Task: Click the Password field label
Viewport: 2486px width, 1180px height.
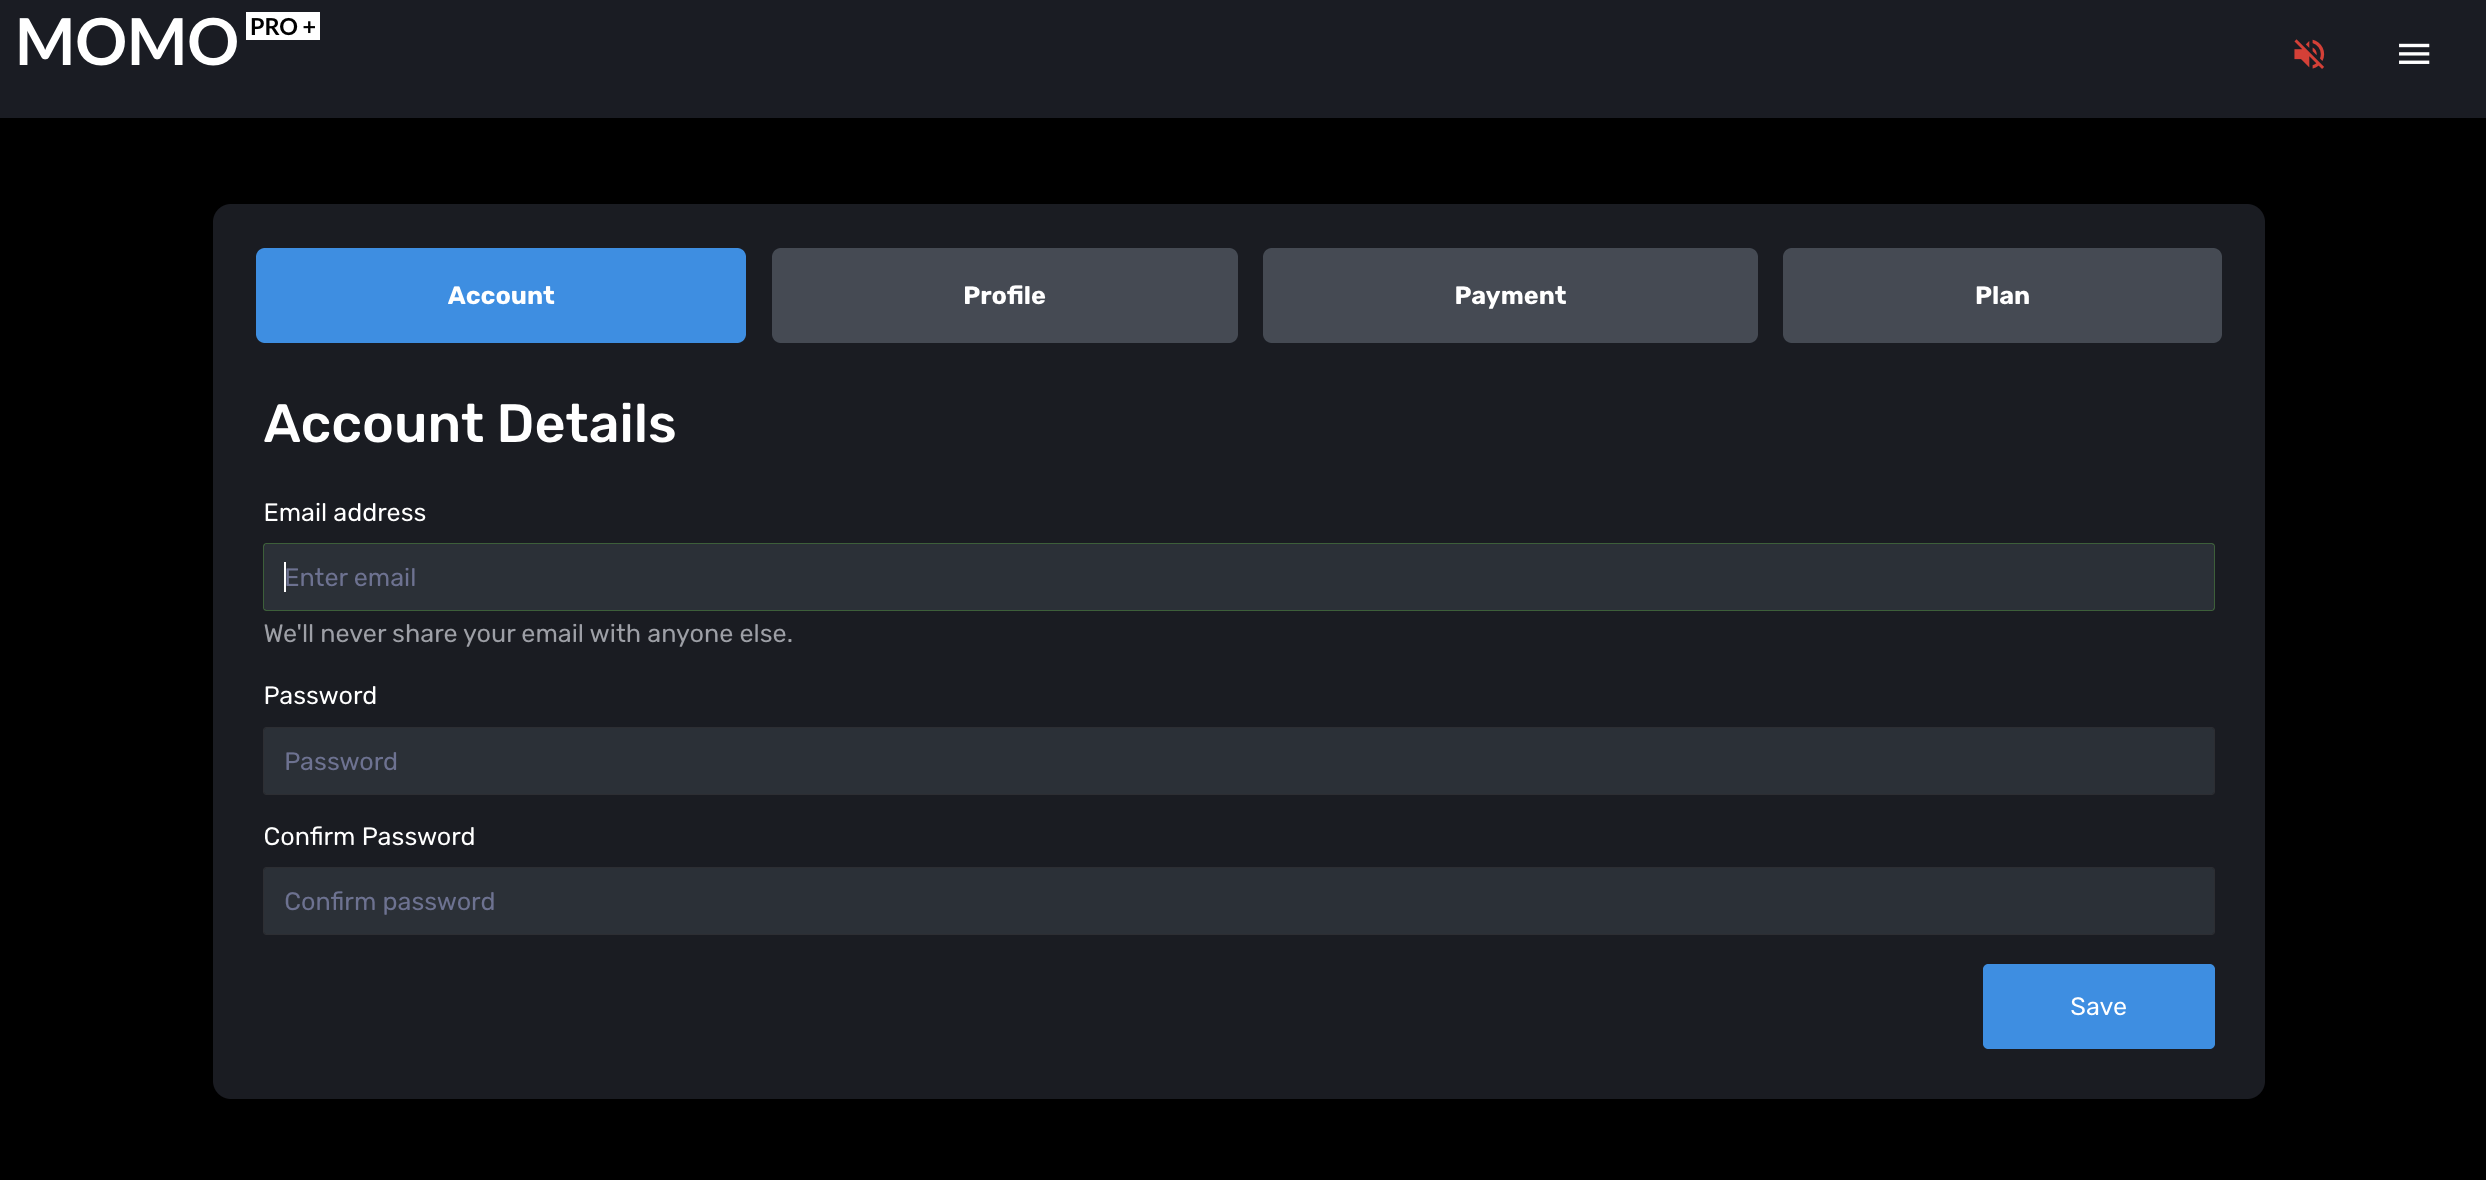Action: (x=320, y=696)
